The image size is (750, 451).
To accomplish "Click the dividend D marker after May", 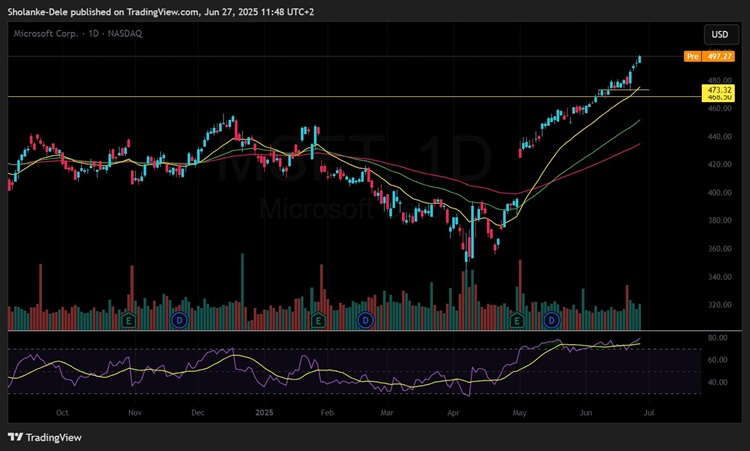I will click(x=551, y=320).
